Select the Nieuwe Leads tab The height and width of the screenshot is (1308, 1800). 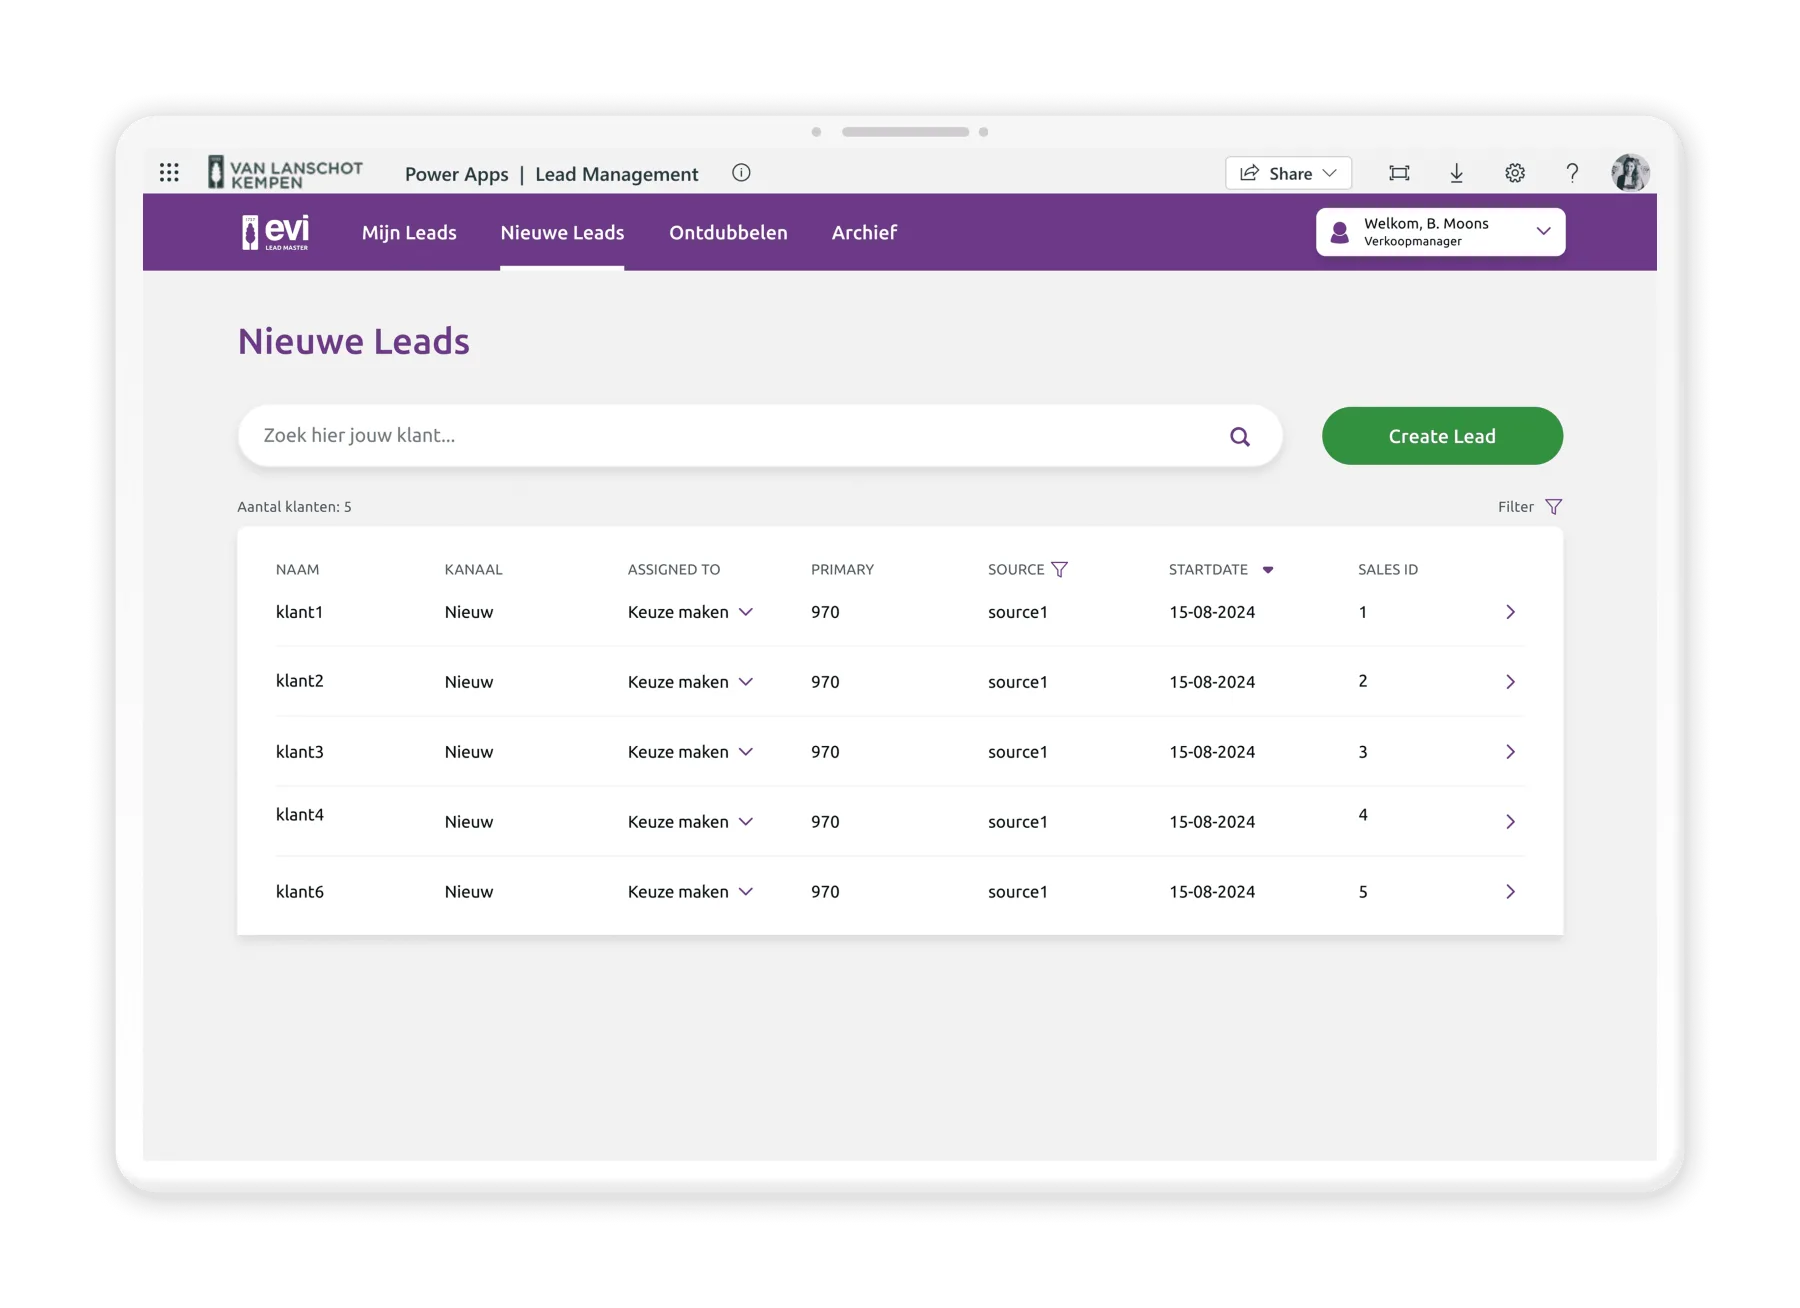(x=562, y=232)
